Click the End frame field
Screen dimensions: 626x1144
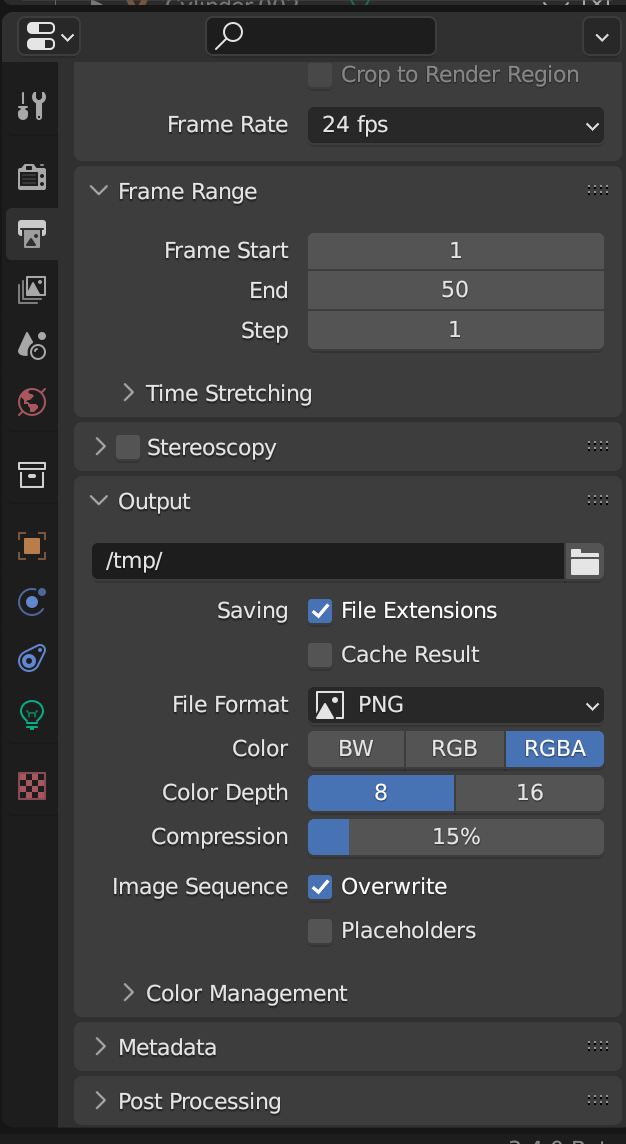pos(456,290)
